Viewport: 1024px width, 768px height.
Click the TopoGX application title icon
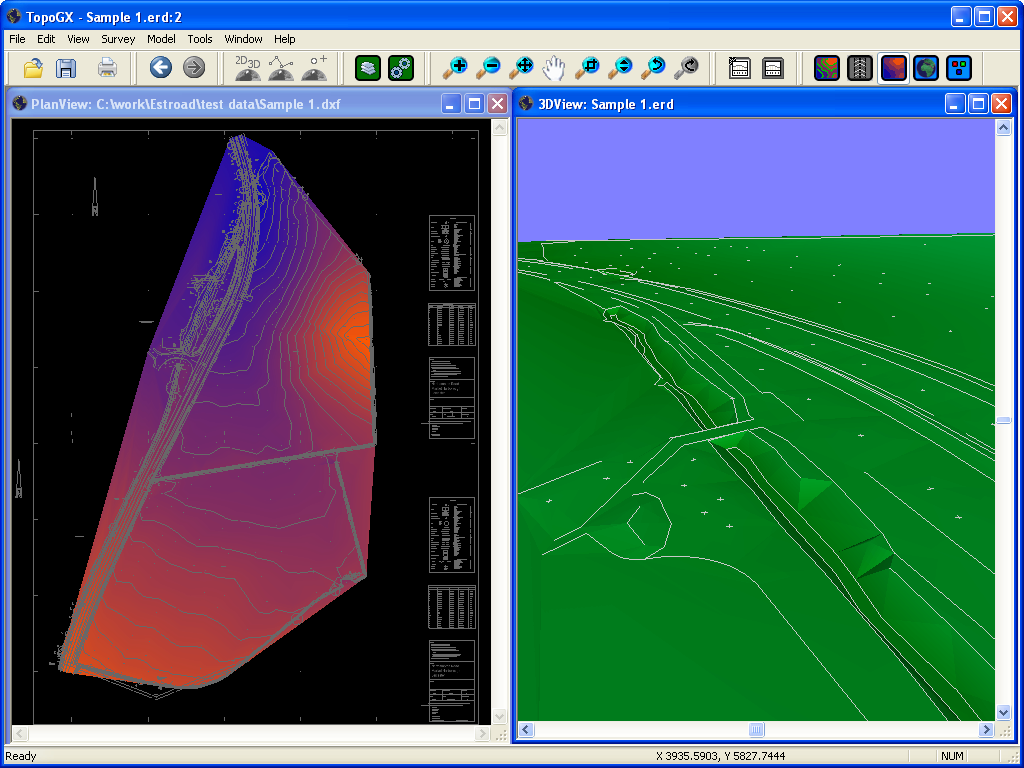14,16
